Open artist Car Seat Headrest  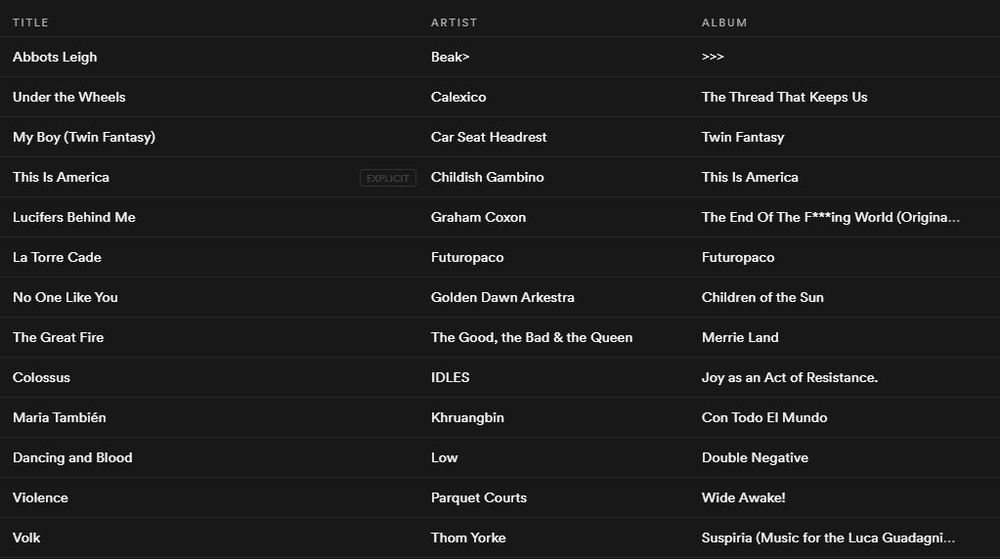(x=488, y=137)
